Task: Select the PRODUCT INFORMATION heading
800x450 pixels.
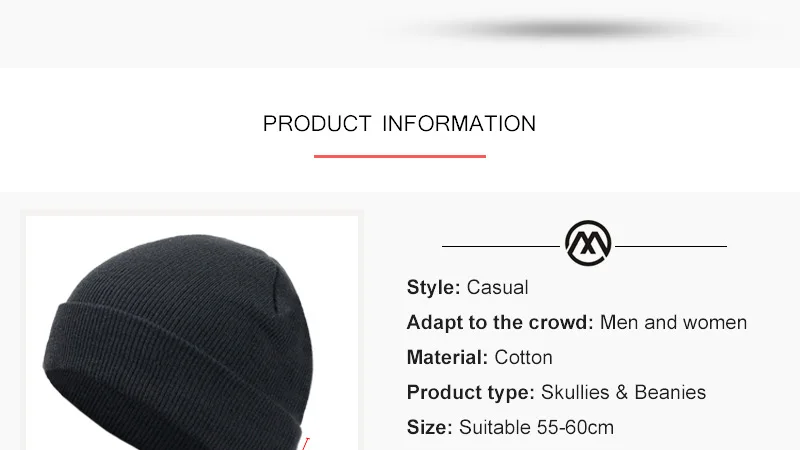Action: pyautogui.click(x=399, y=124)
